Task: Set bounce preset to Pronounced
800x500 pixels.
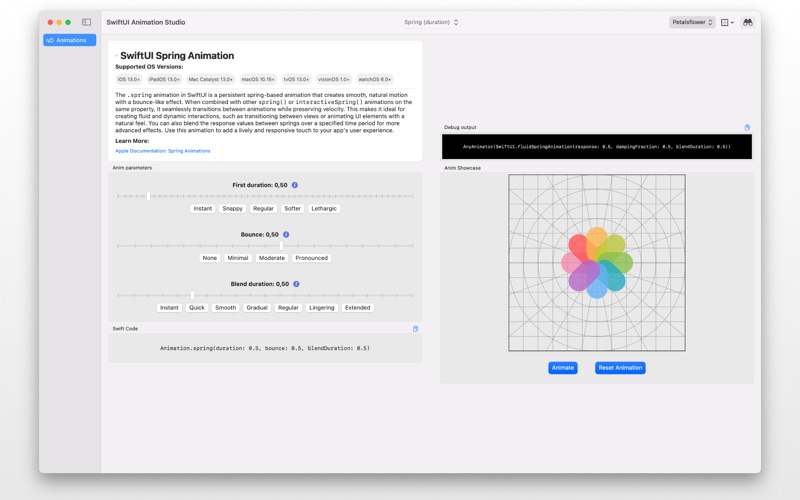Action: click(x=311, y=258)
